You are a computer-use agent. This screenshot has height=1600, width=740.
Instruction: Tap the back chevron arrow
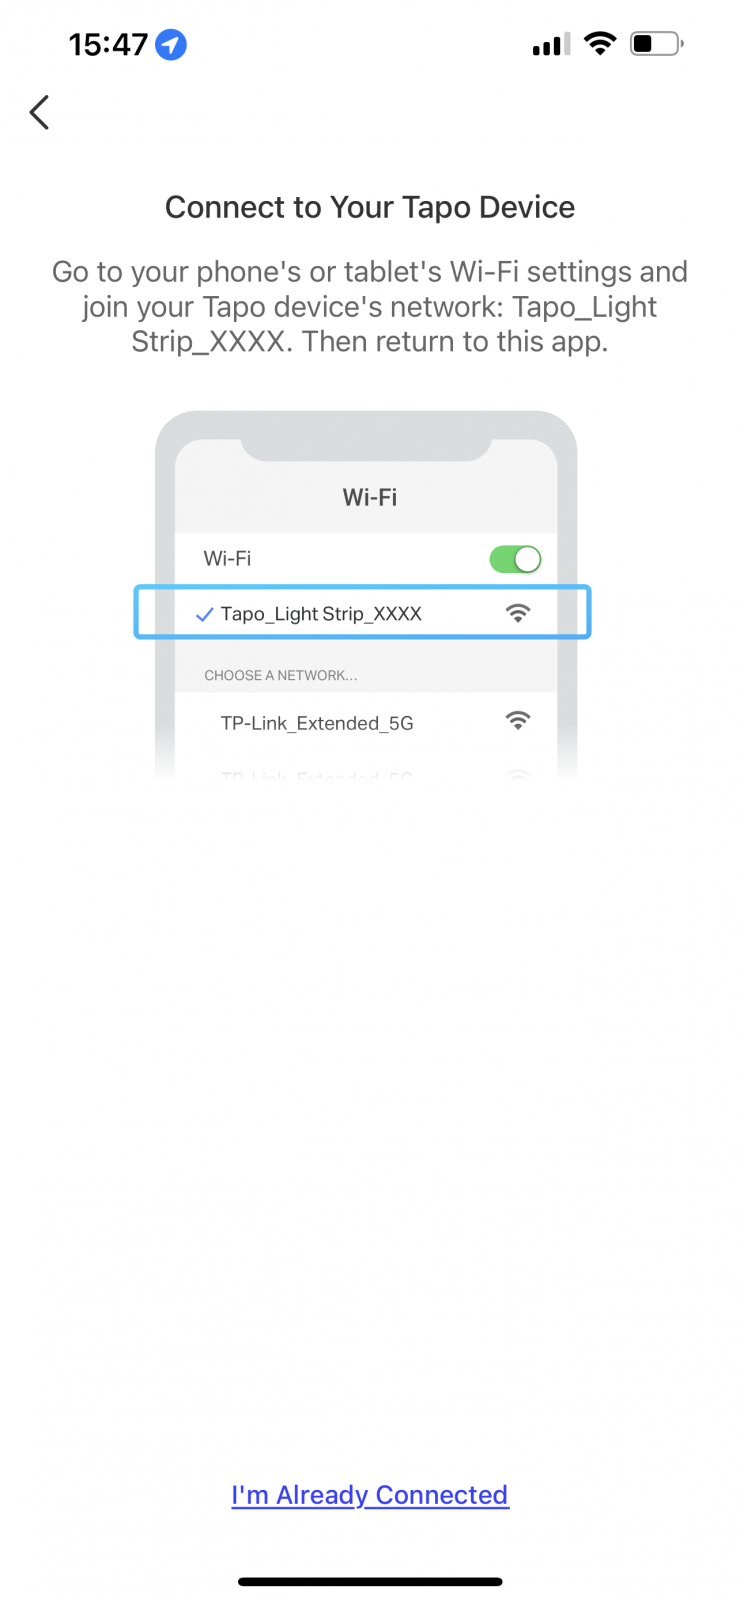click(39, 113)
